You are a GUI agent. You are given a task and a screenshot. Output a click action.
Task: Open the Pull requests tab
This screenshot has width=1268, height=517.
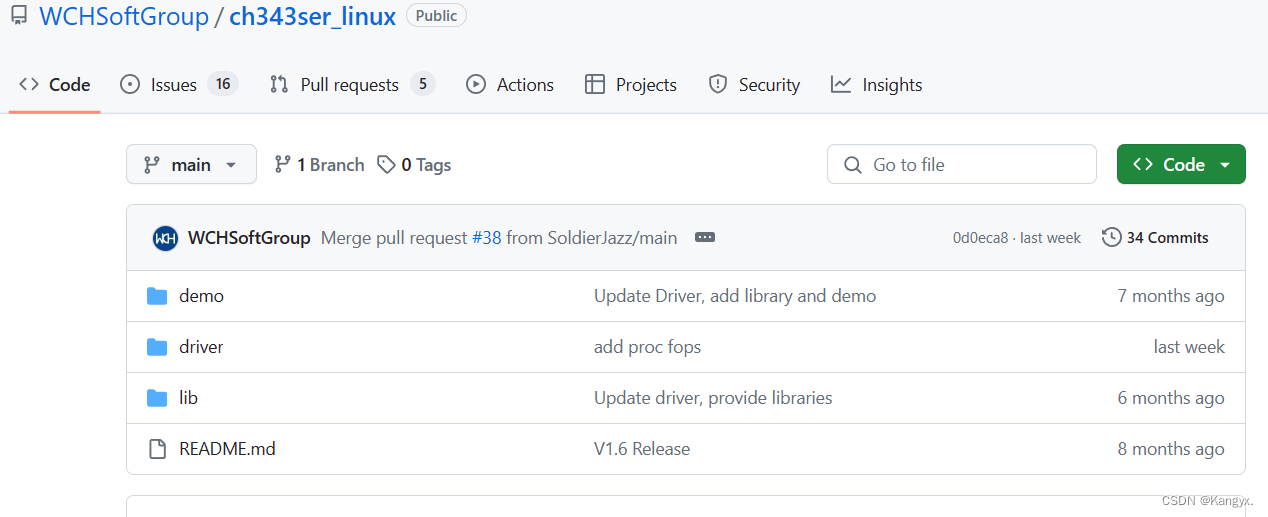click(x=352, y=85)
